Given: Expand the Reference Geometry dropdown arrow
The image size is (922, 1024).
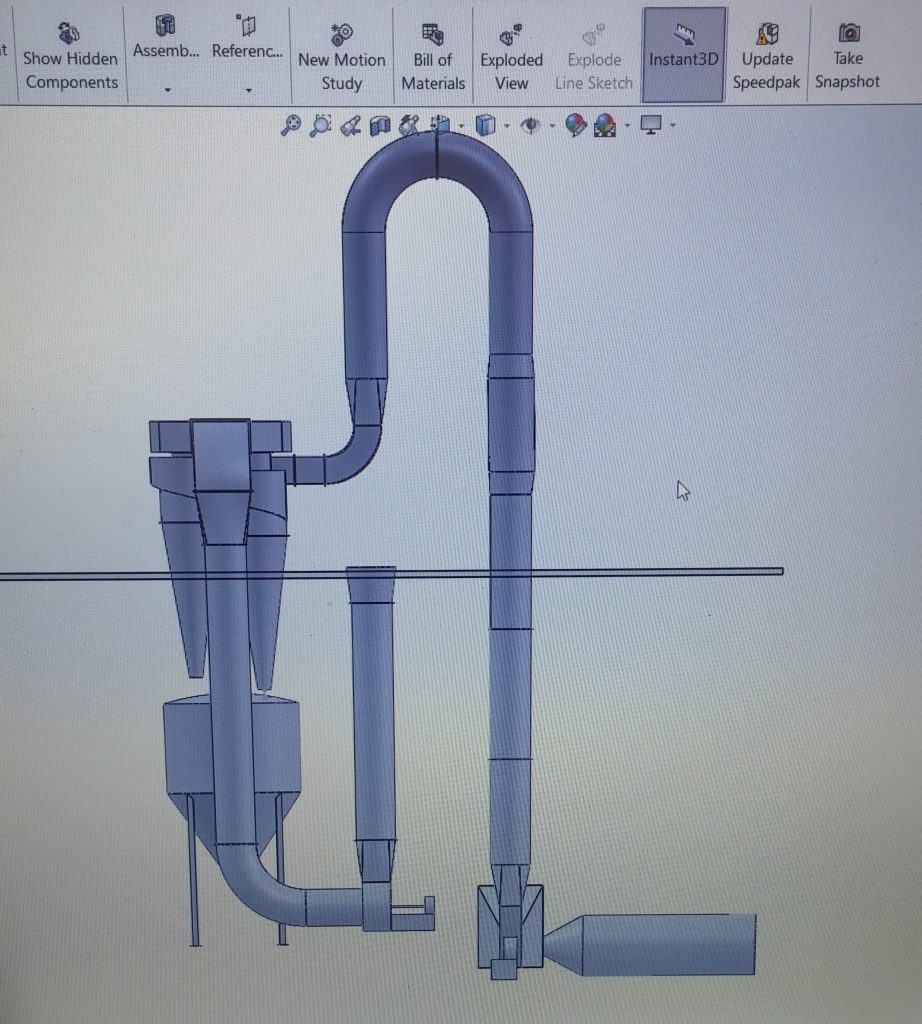Looking at the screenshot, I should (x=247, y=90).
